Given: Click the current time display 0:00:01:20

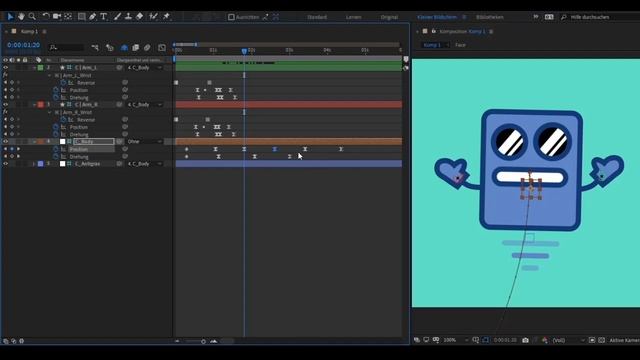Looking at the screenshot, I should click(x=24, y=45).
